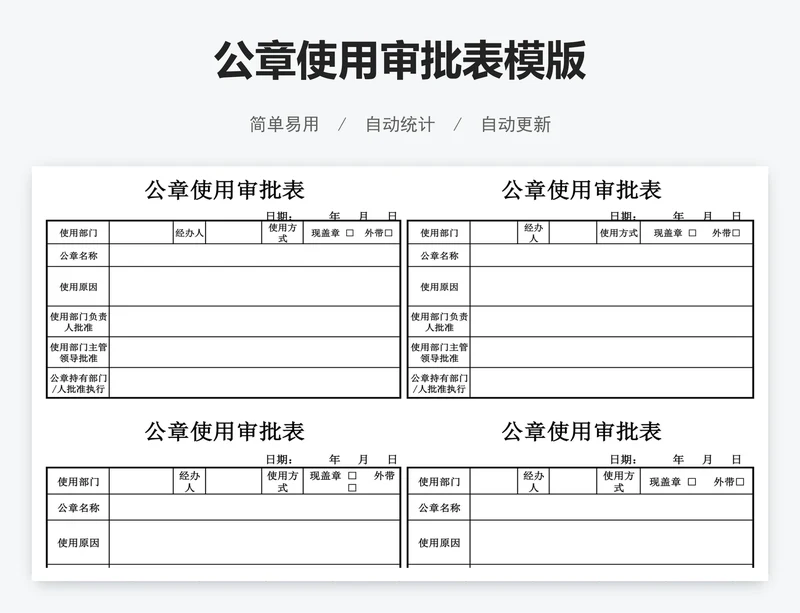
Task: Click 经办人 label in top-left form
Action: pos(189,233)
